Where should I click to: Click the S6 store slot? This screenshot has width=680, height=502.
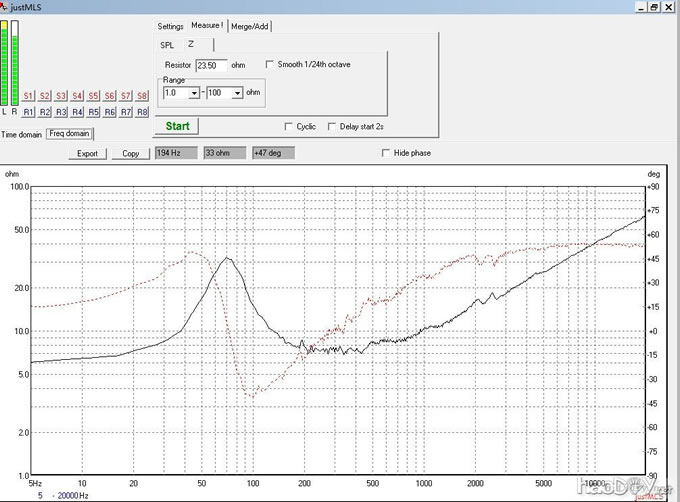click(x=110, y=96)
